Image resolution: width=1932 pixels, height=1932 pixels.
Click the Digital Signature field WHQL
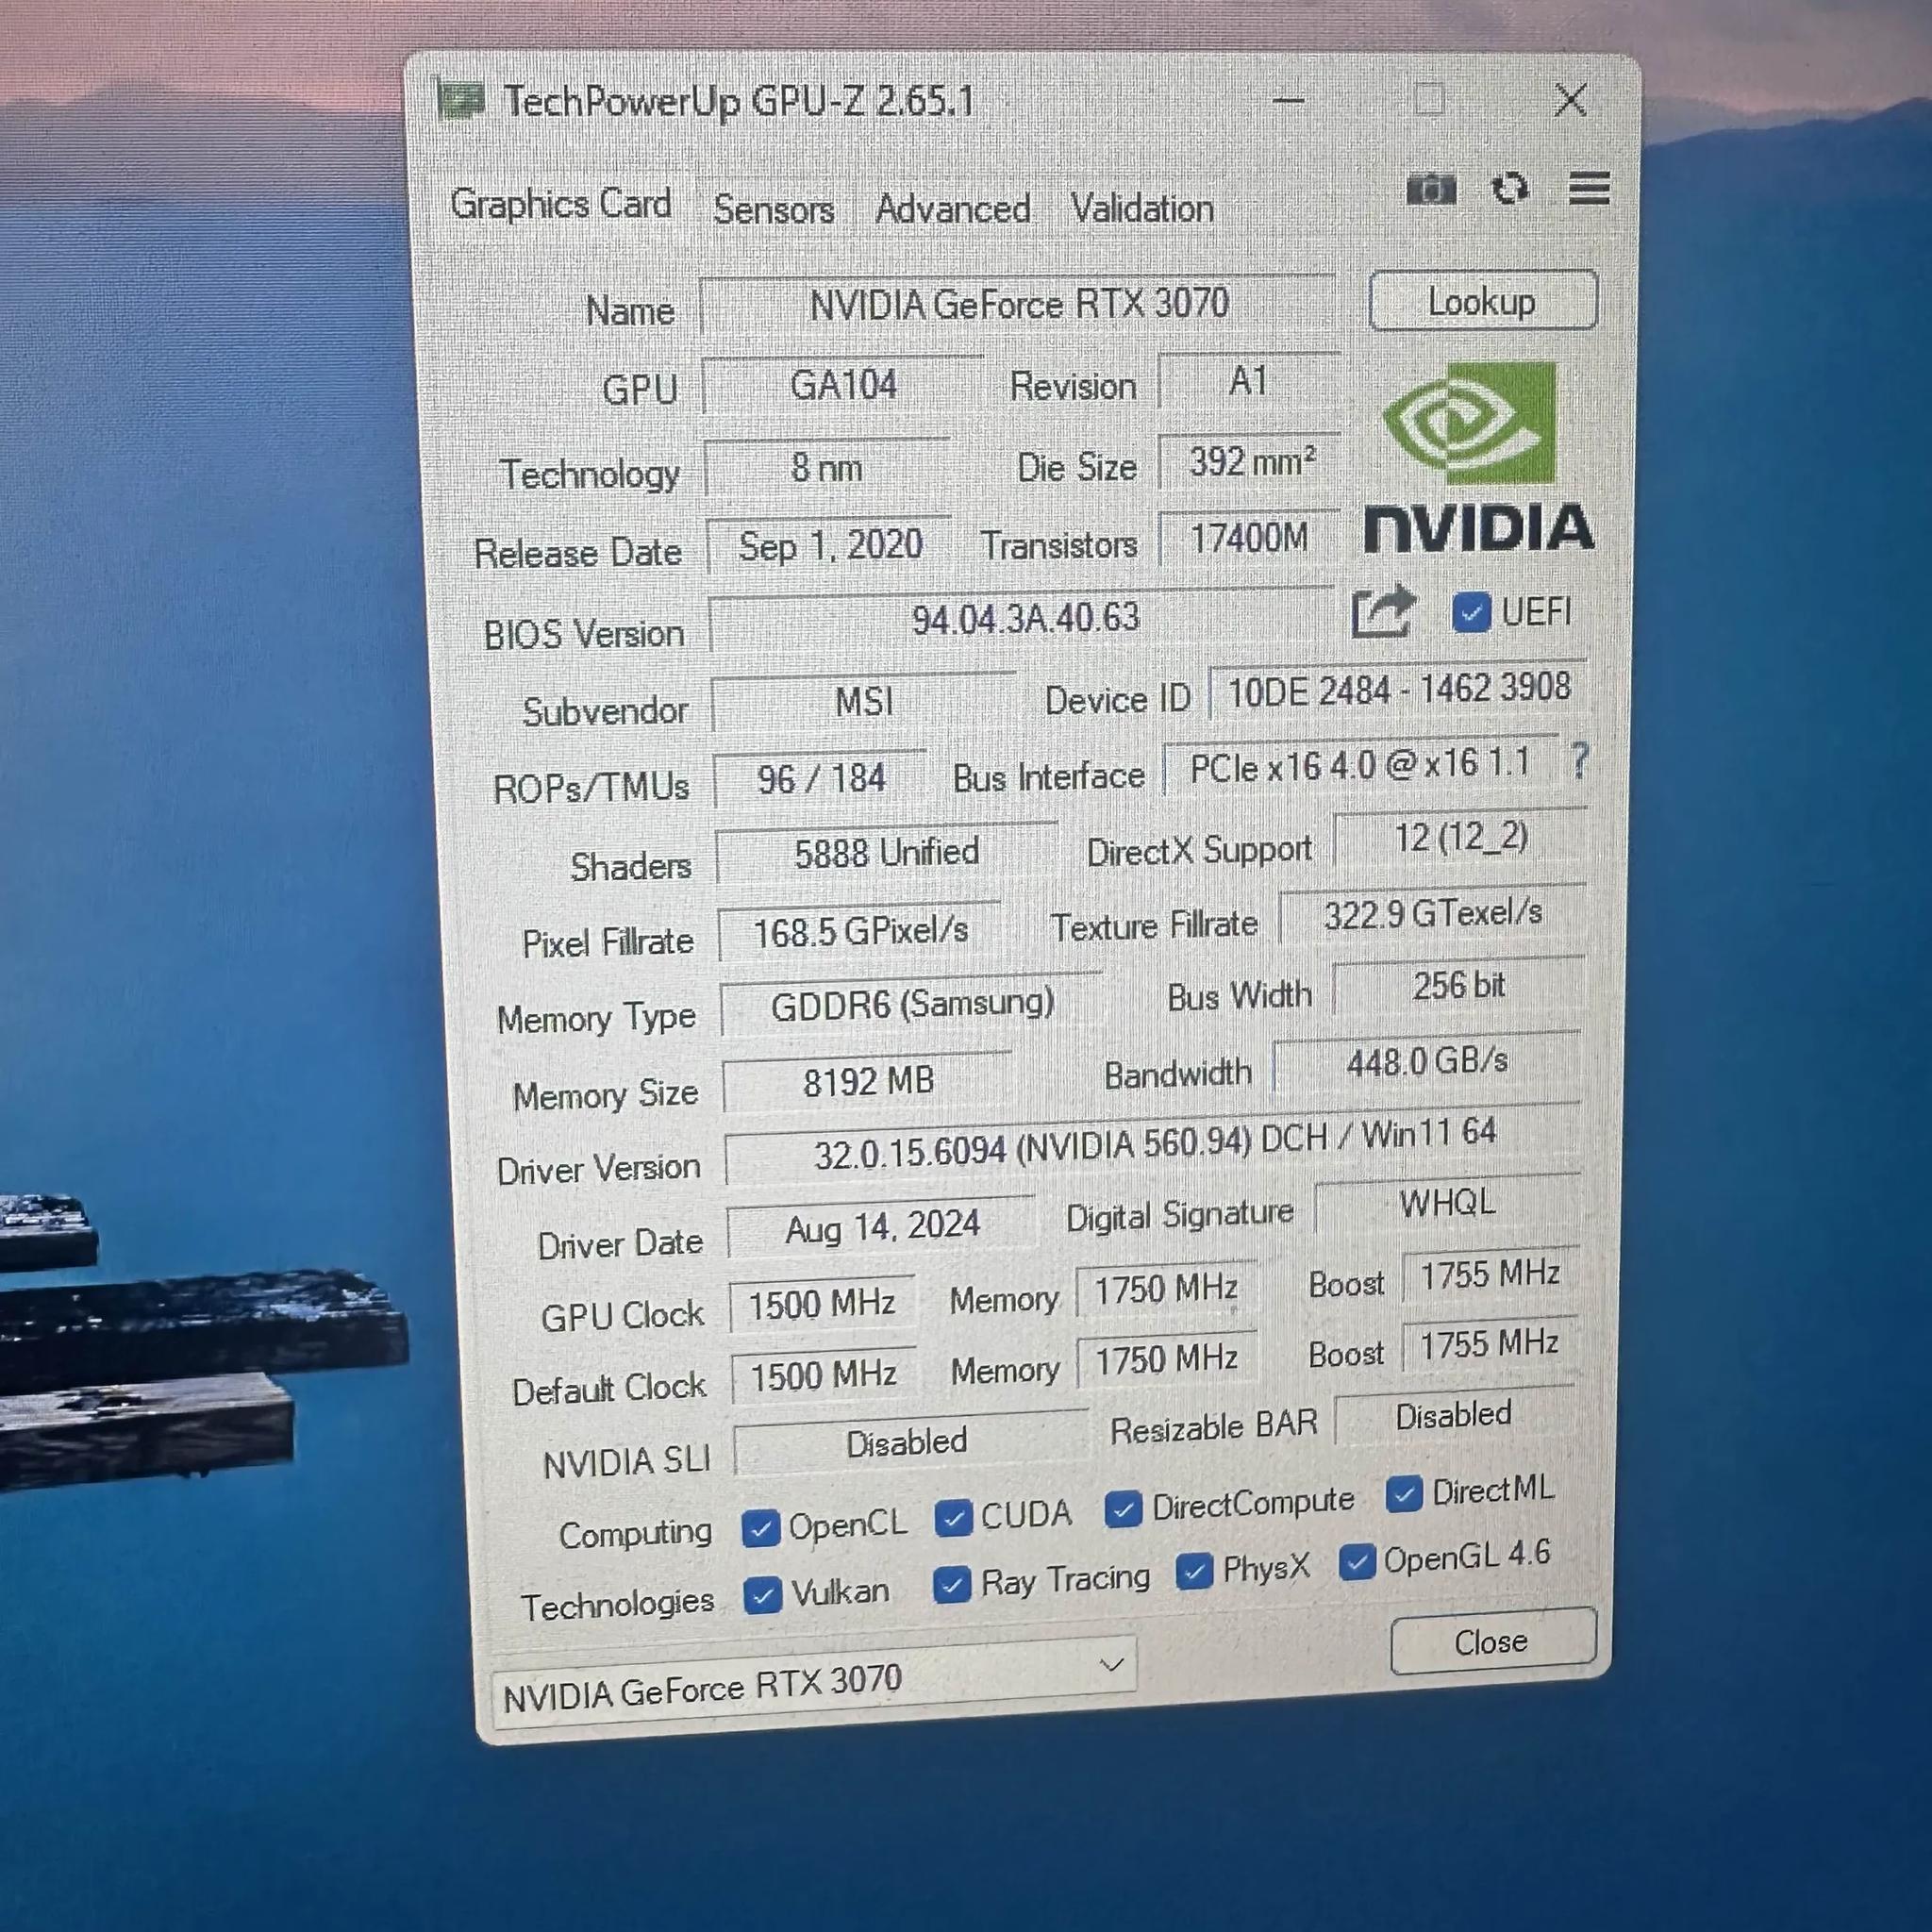1446,1205
